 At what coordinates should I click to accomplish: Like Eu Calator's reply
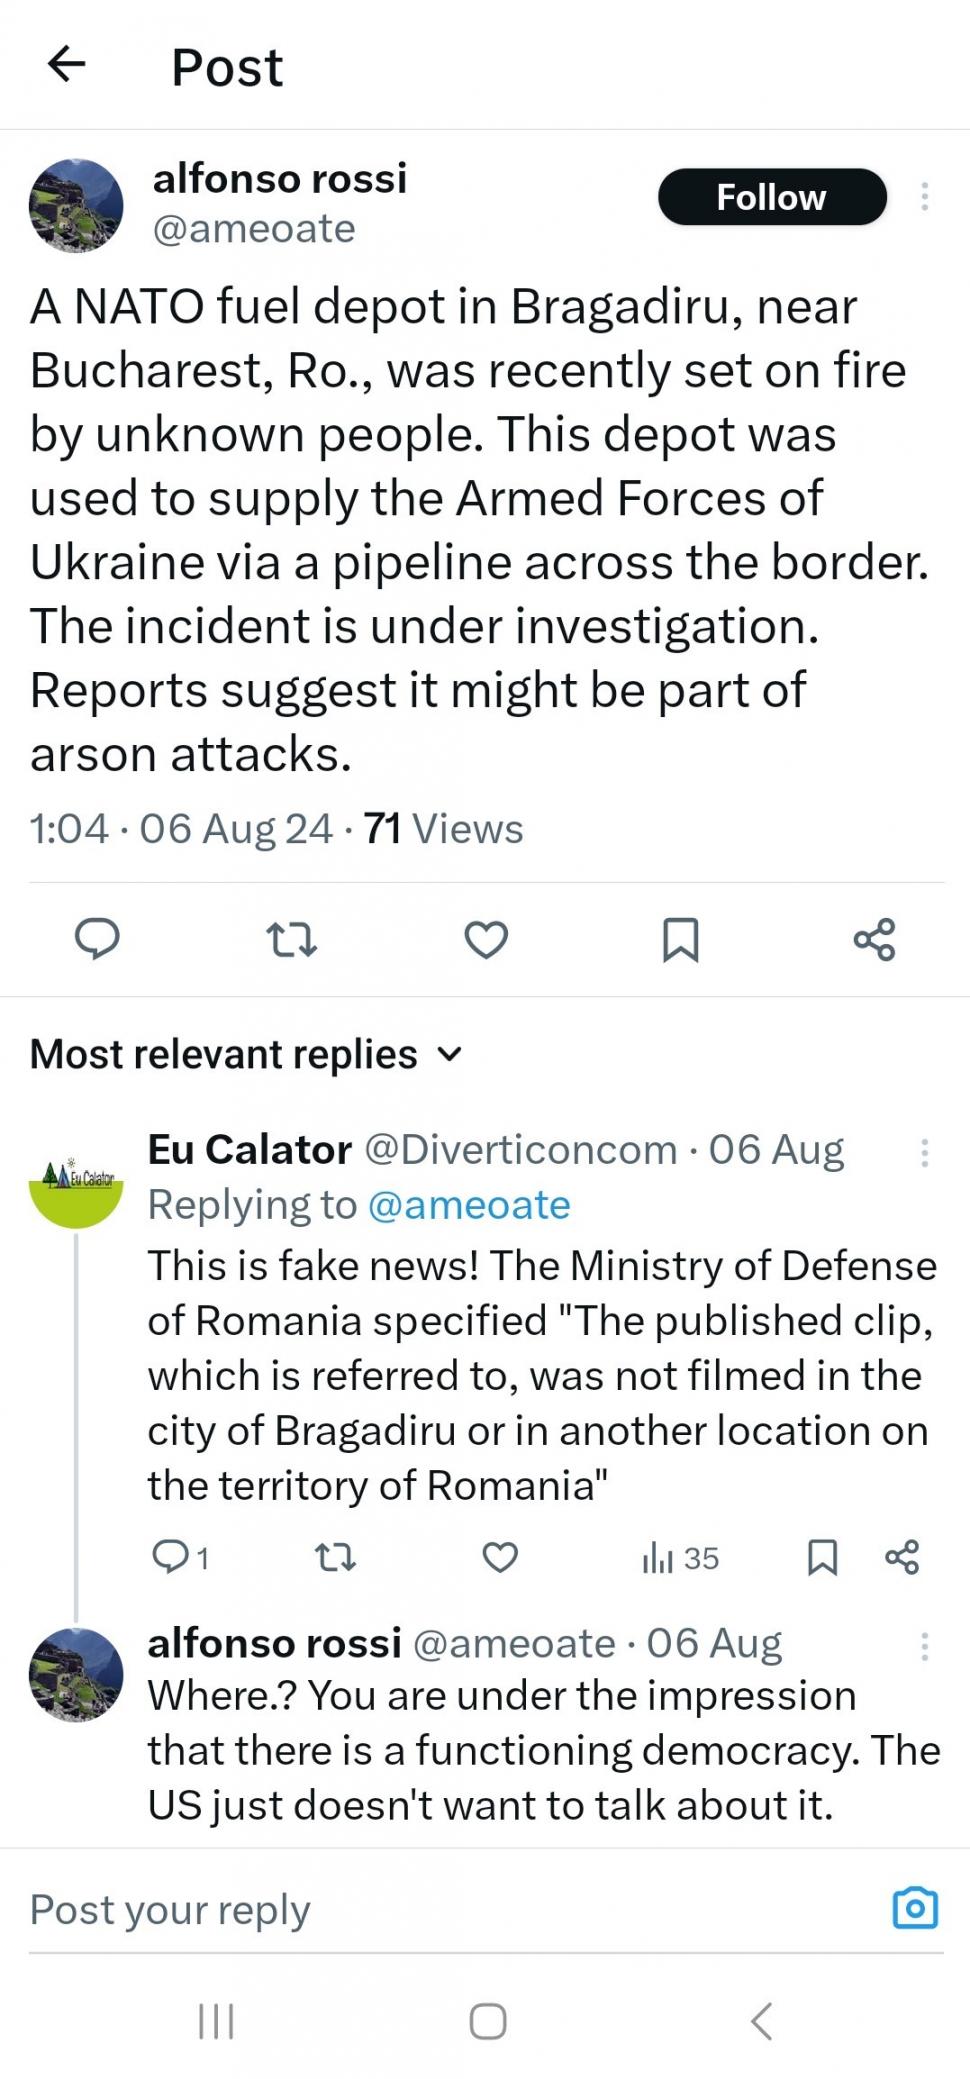[x=500, y=1557]
